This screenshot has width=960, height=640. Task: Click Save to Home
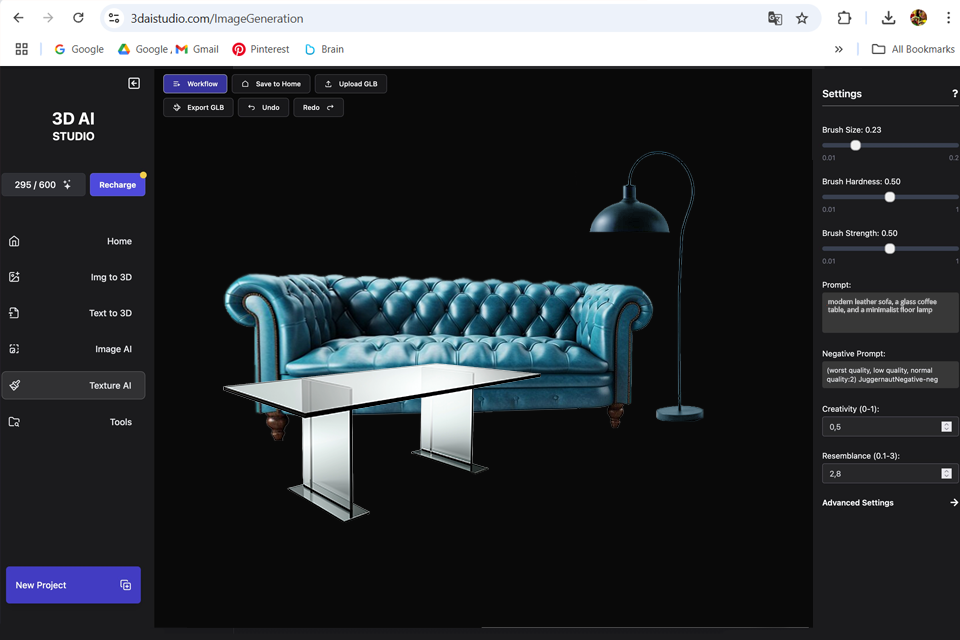tap(271, 84)
